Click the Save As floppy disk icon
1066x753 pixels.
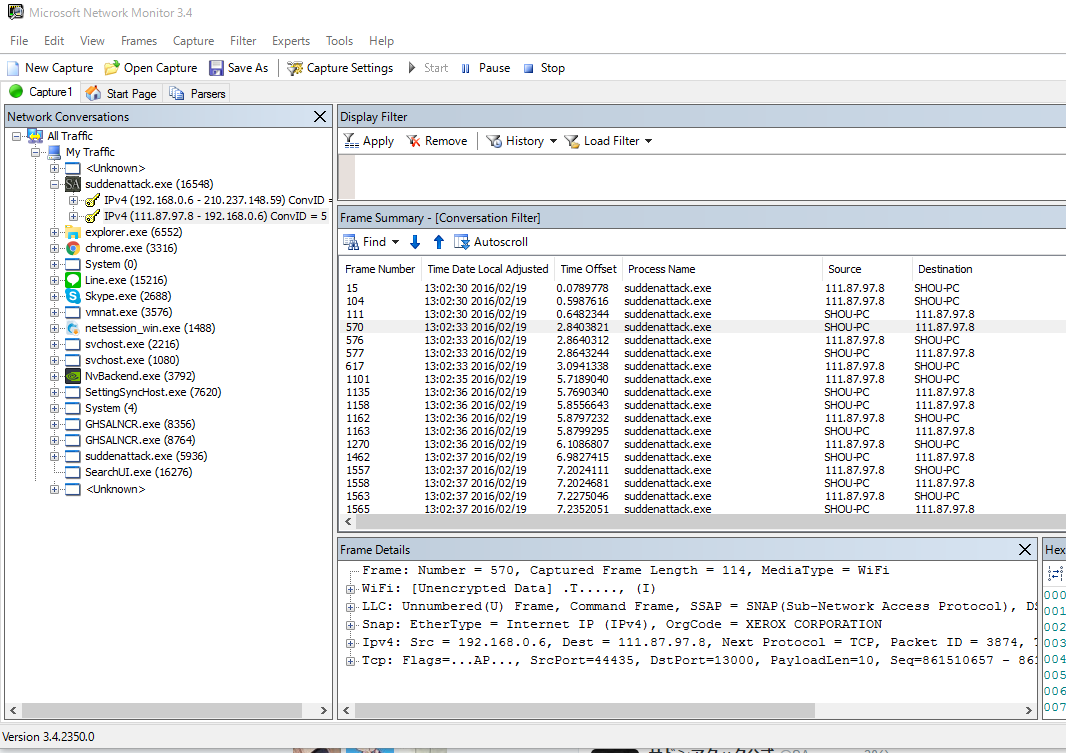tap(216, 68)
